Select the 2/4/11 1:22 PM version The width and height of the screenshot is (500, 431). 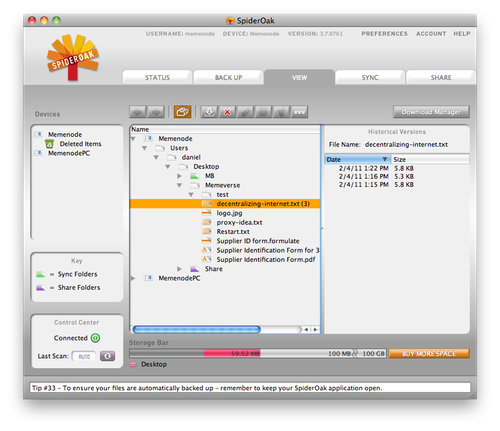click(397, 168)
